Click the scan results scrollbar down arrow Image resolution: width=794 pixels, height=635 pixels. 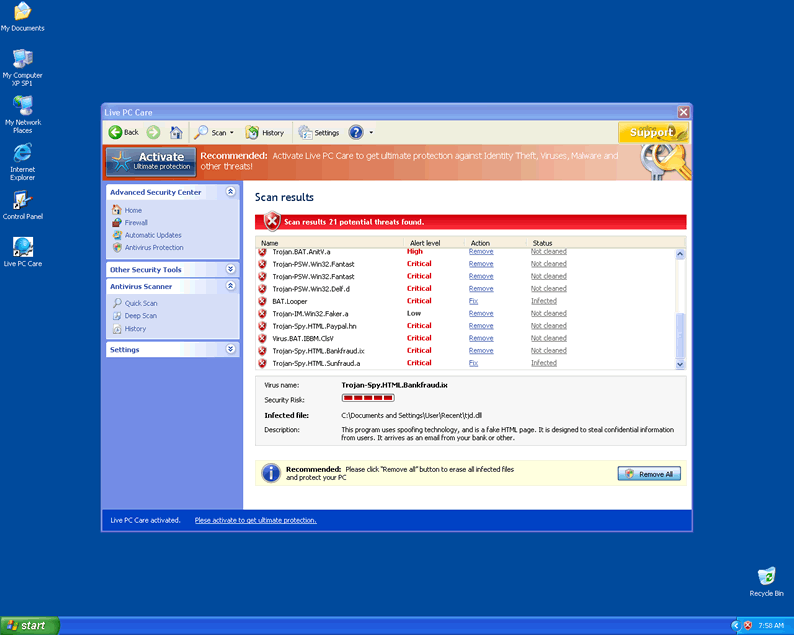pyautogui.click(x=681, y=364)
